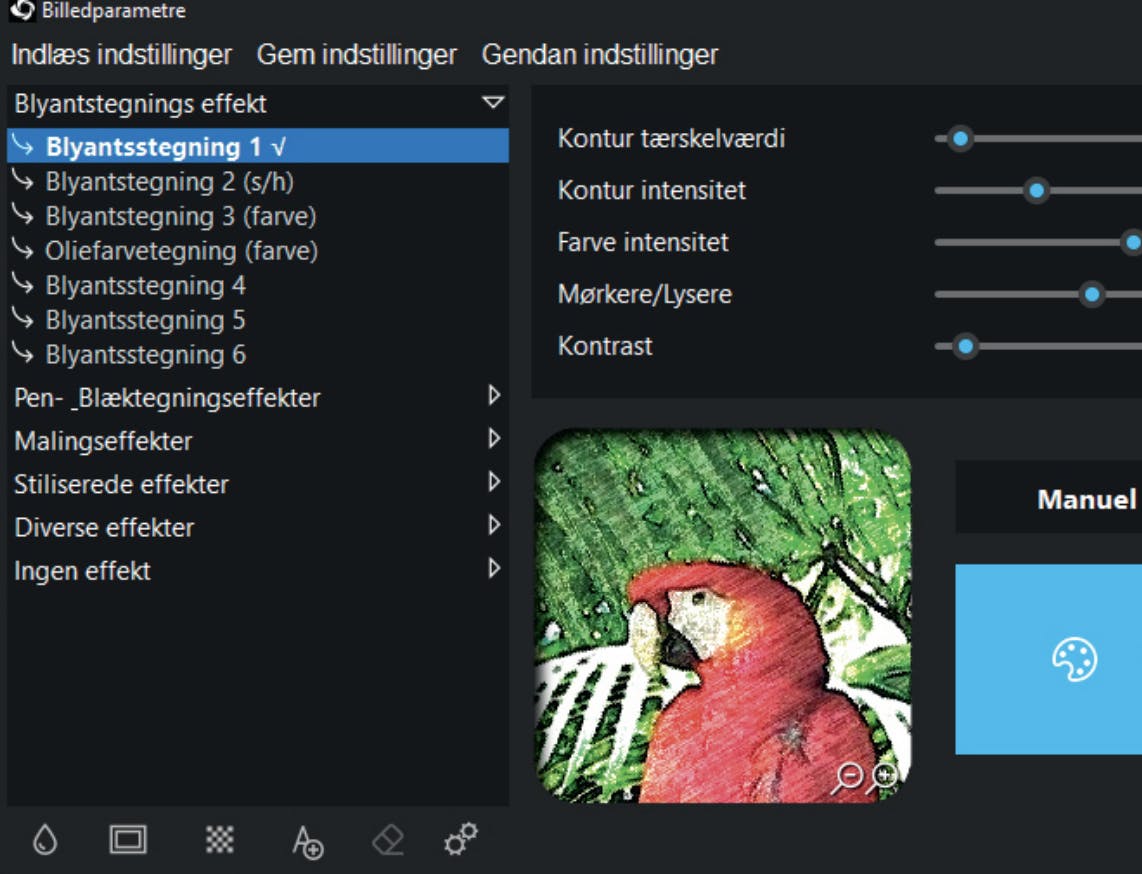Select the eraser icon
This screenshot has width=1142, height=874.
coord(387,840)
